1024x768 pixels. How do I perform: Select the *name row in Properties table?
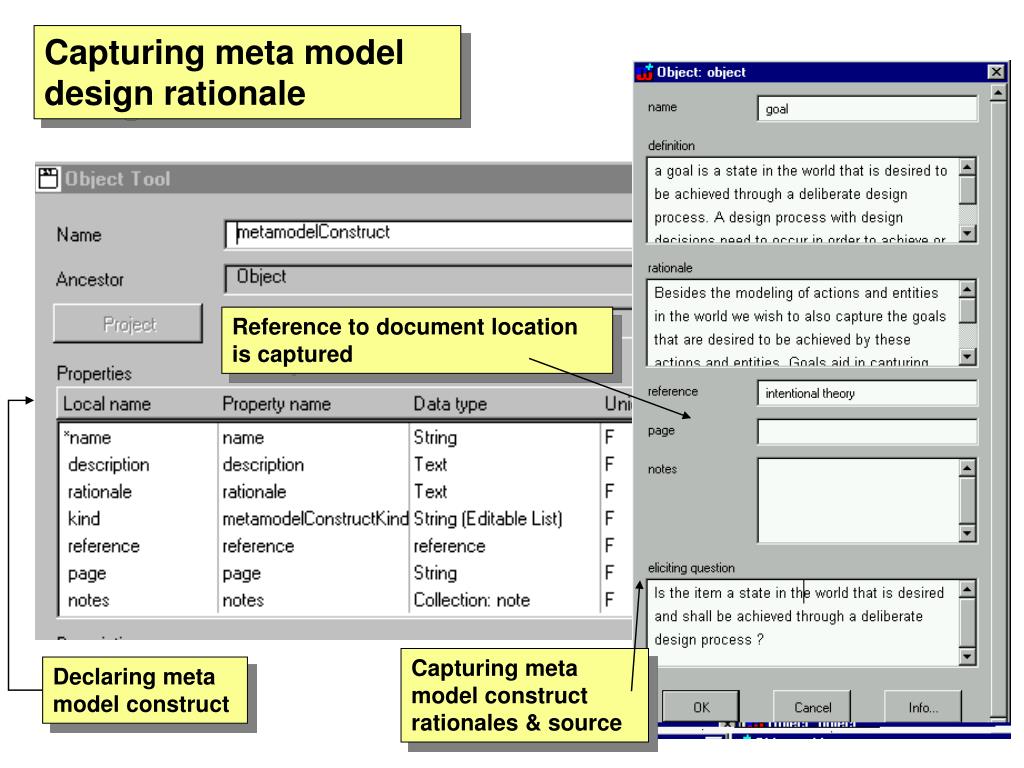tap(329, 438)
